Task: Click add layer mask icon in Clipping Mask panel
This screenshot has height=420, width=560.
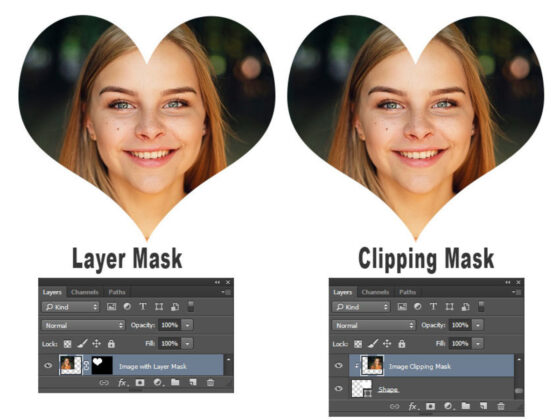Action: tap(431, 406)
